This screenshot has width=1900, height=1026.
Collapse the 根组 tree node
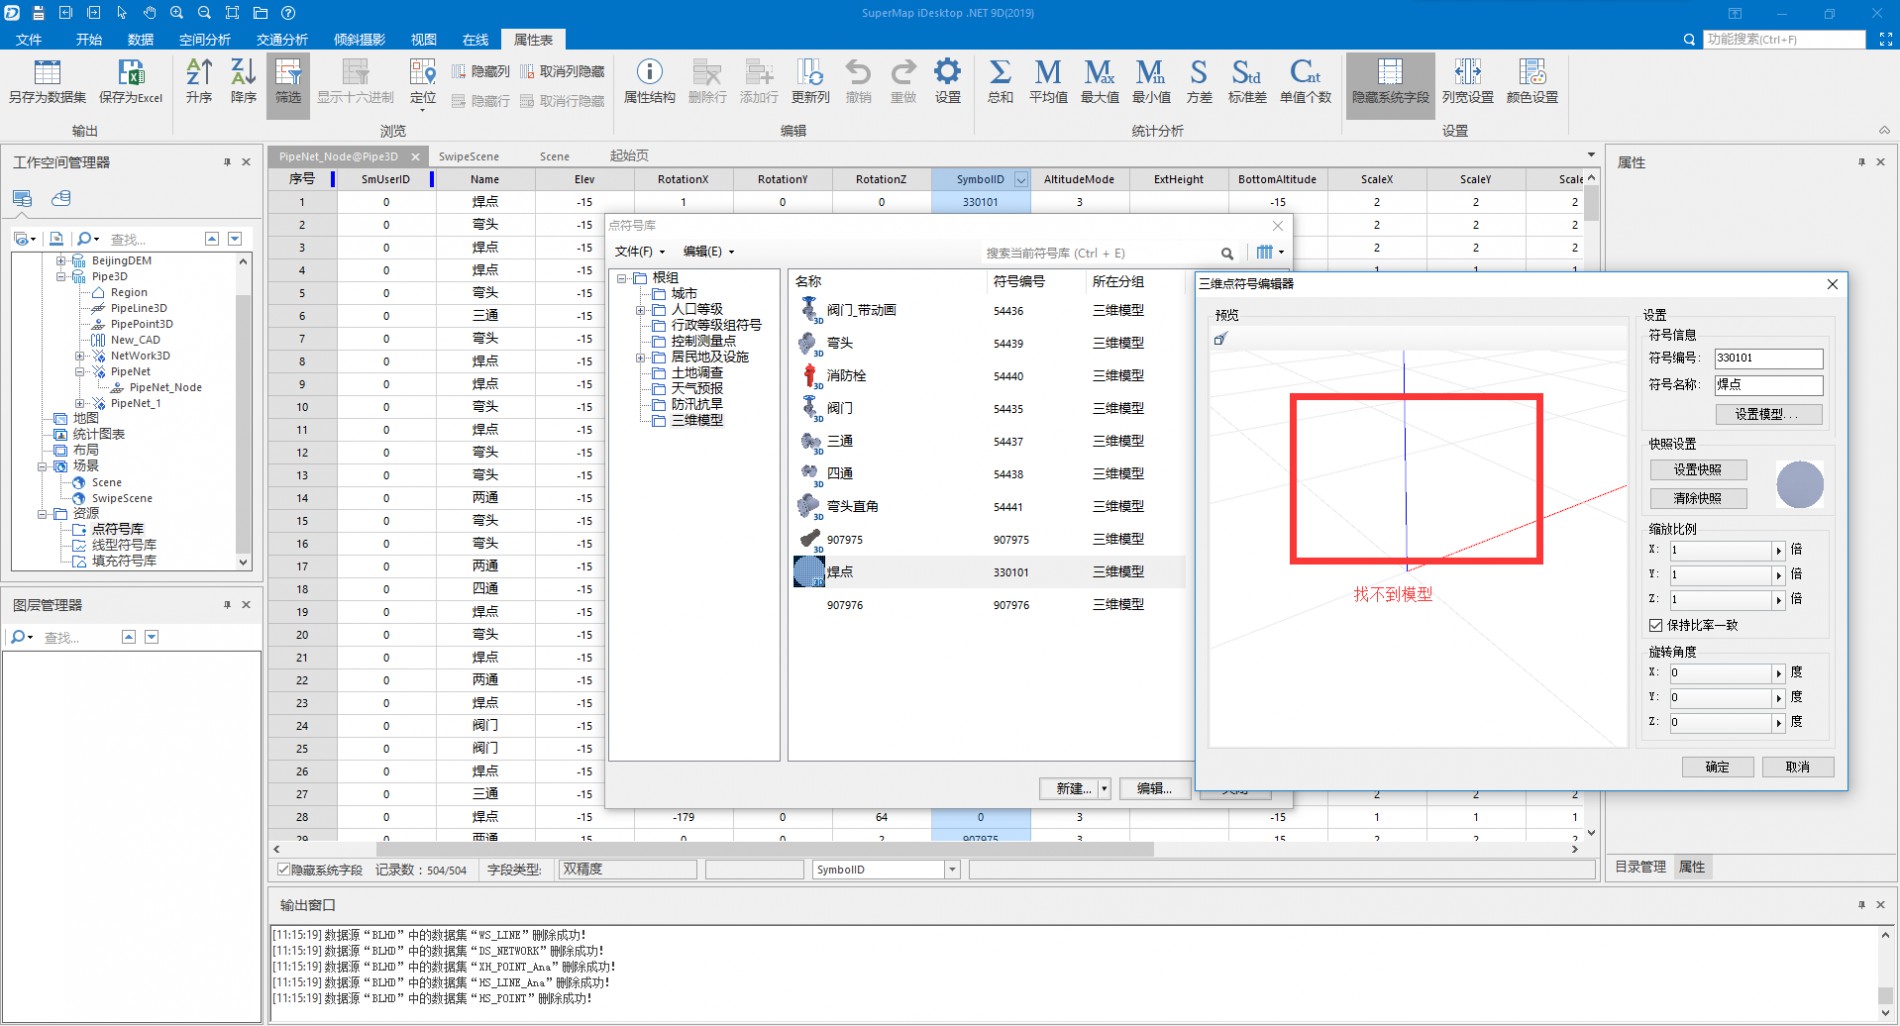tap(622, 278)
